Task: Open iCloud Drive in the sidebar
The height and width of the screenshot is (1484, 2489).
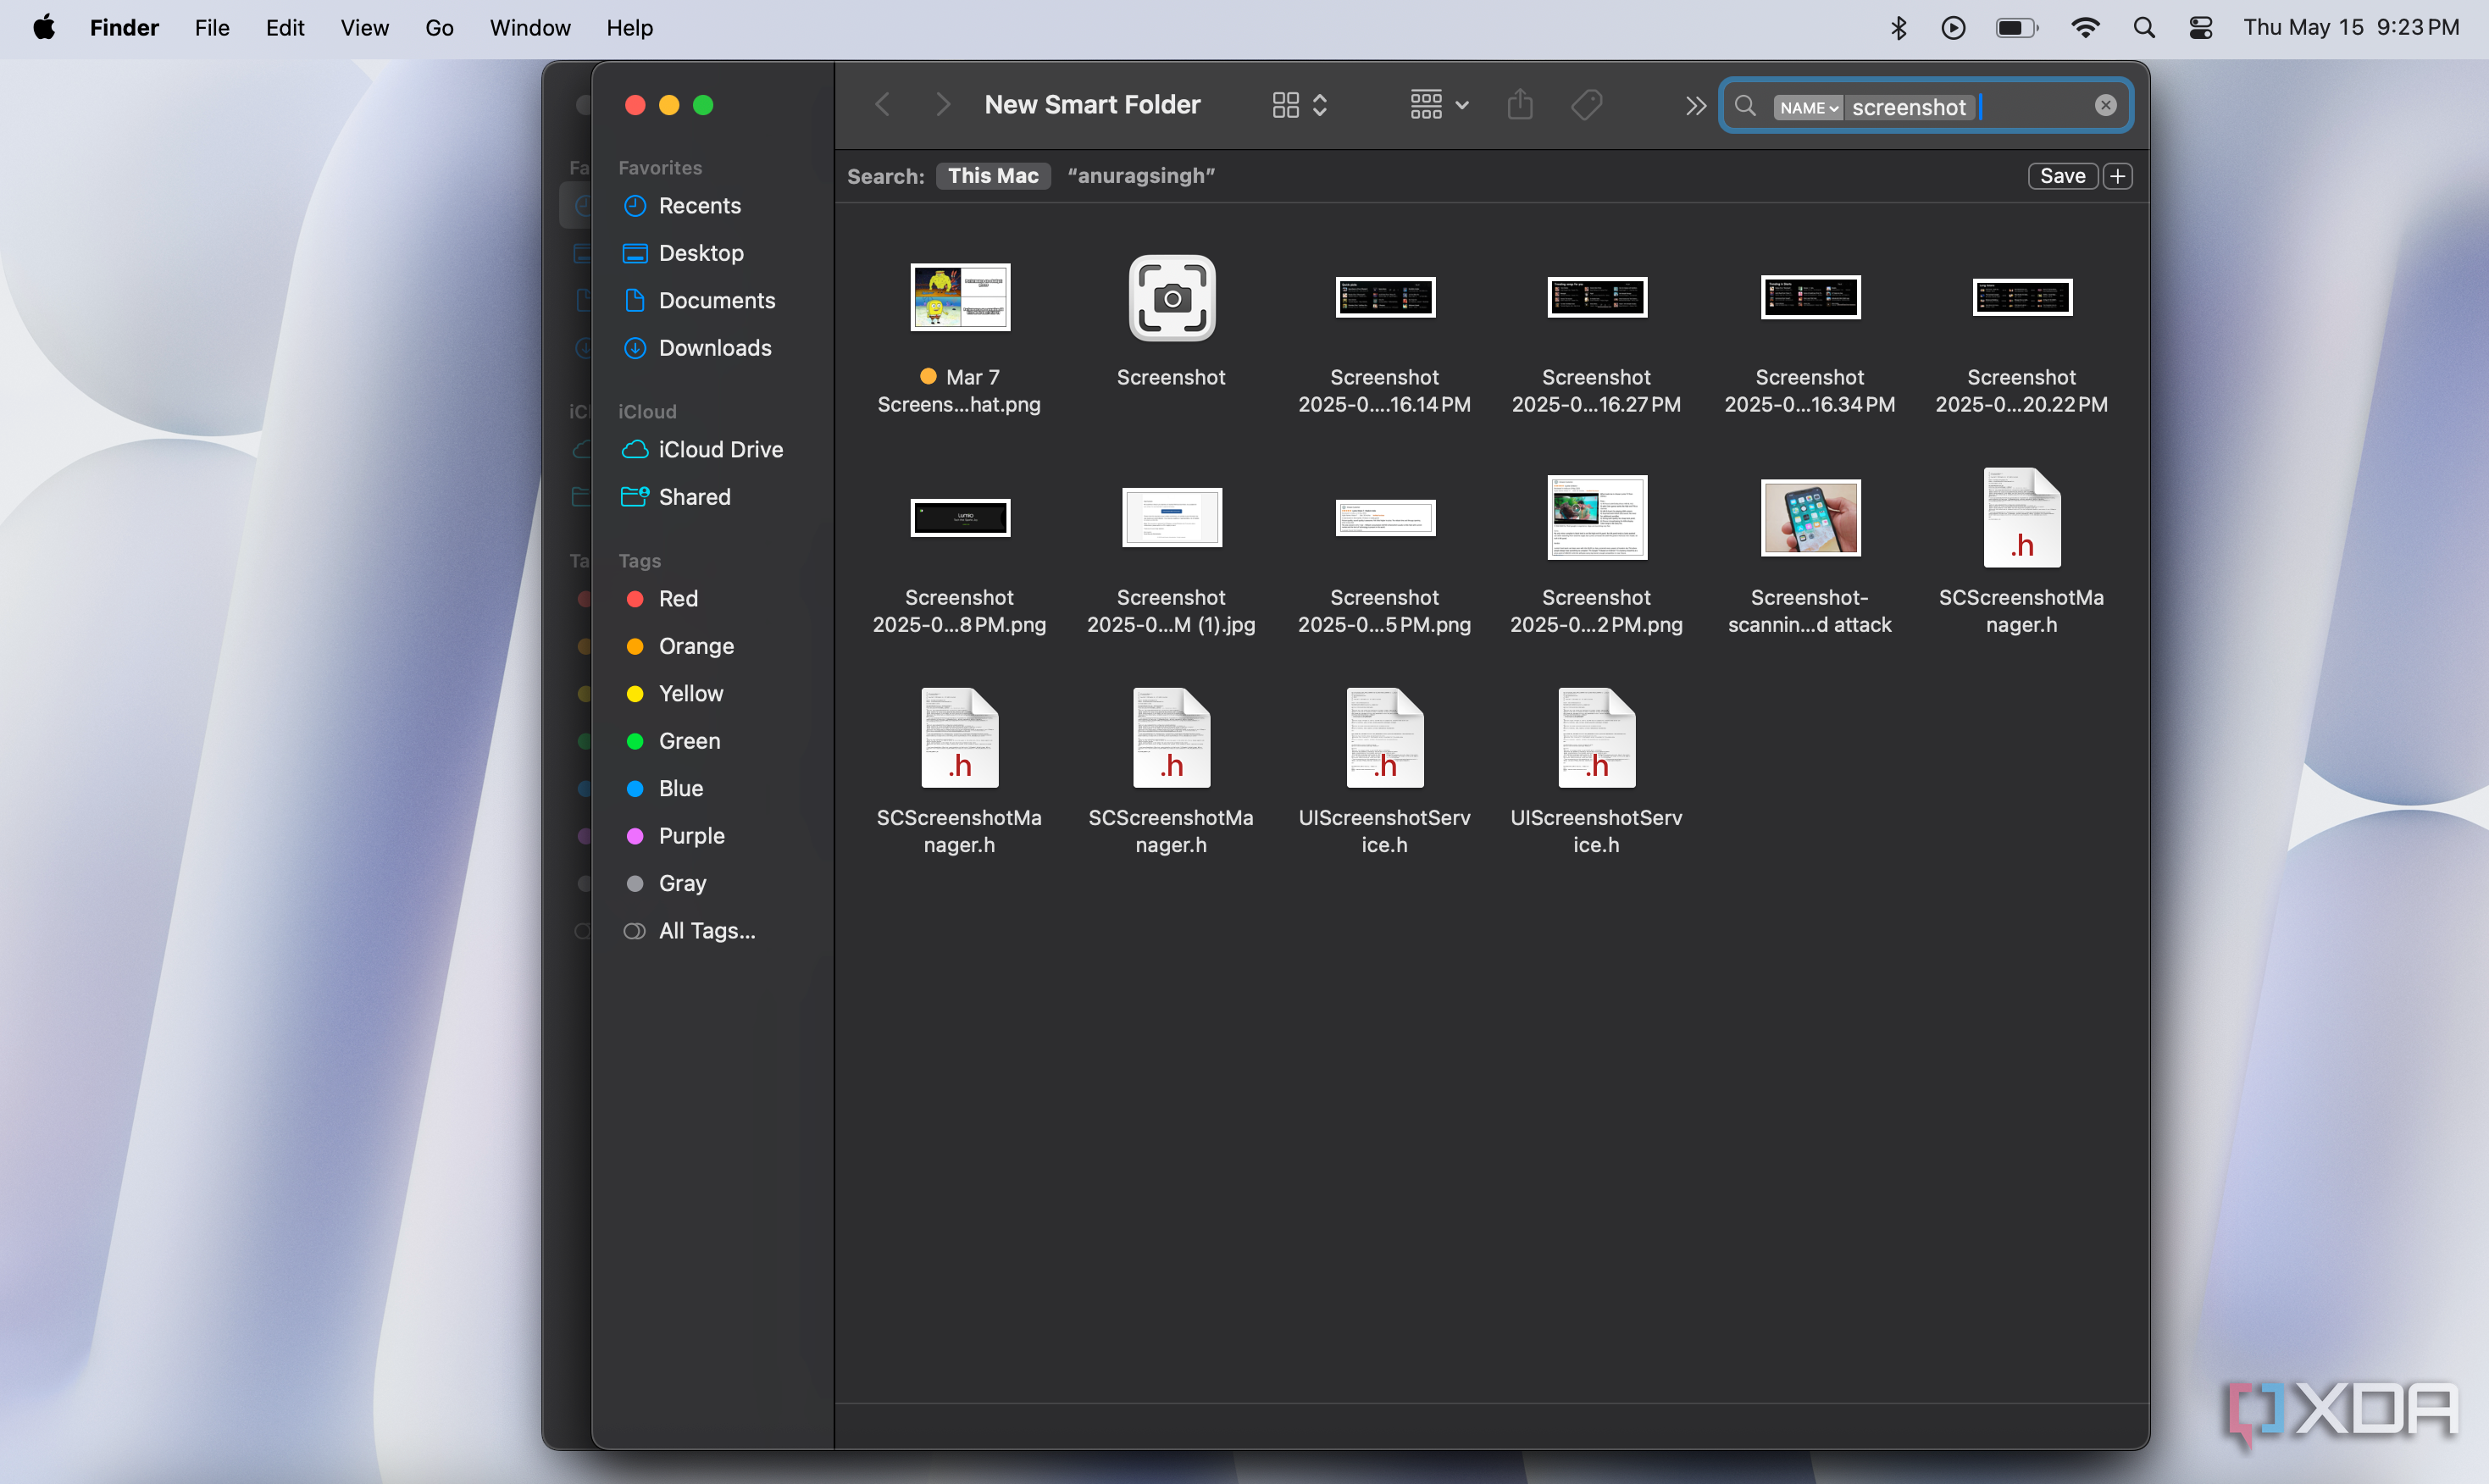Action: (x=720, y=450)
